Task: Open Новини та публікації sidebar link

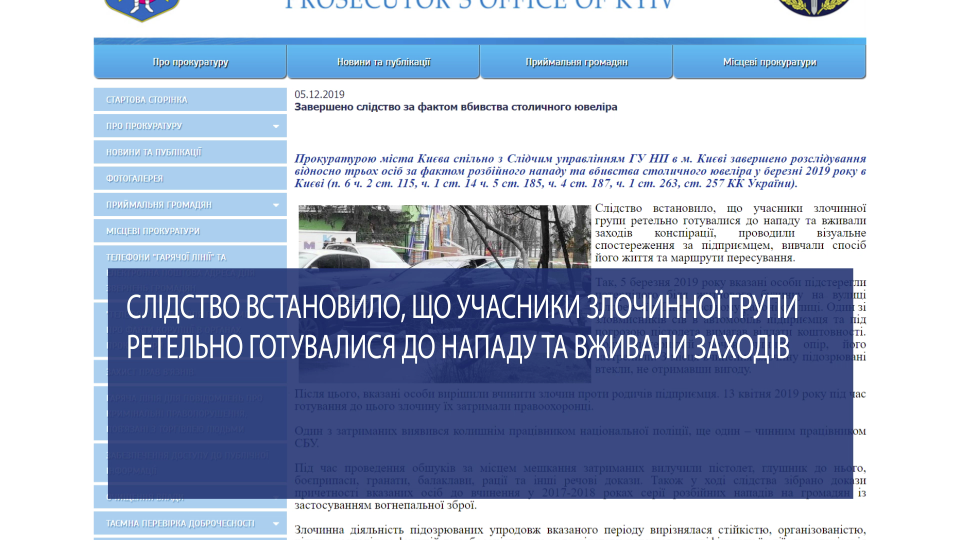Action: coord(190,152)
